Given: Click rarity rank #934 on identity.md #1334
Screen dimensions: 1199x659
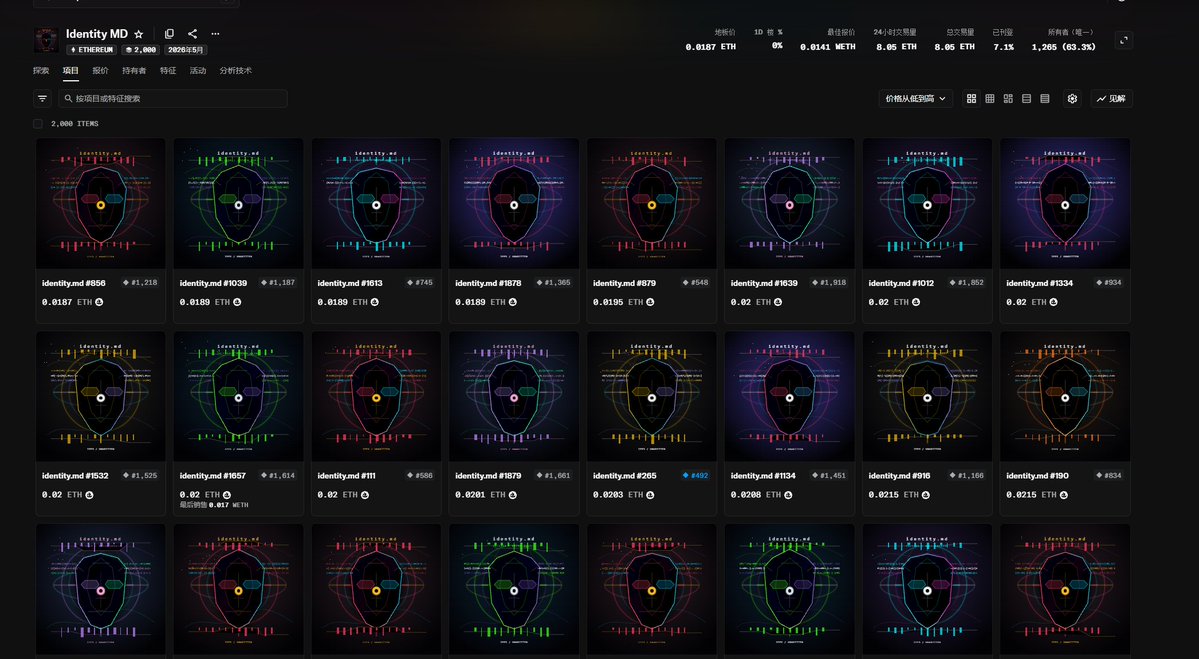Looking at the screenshot, I should pos(1109,283).
